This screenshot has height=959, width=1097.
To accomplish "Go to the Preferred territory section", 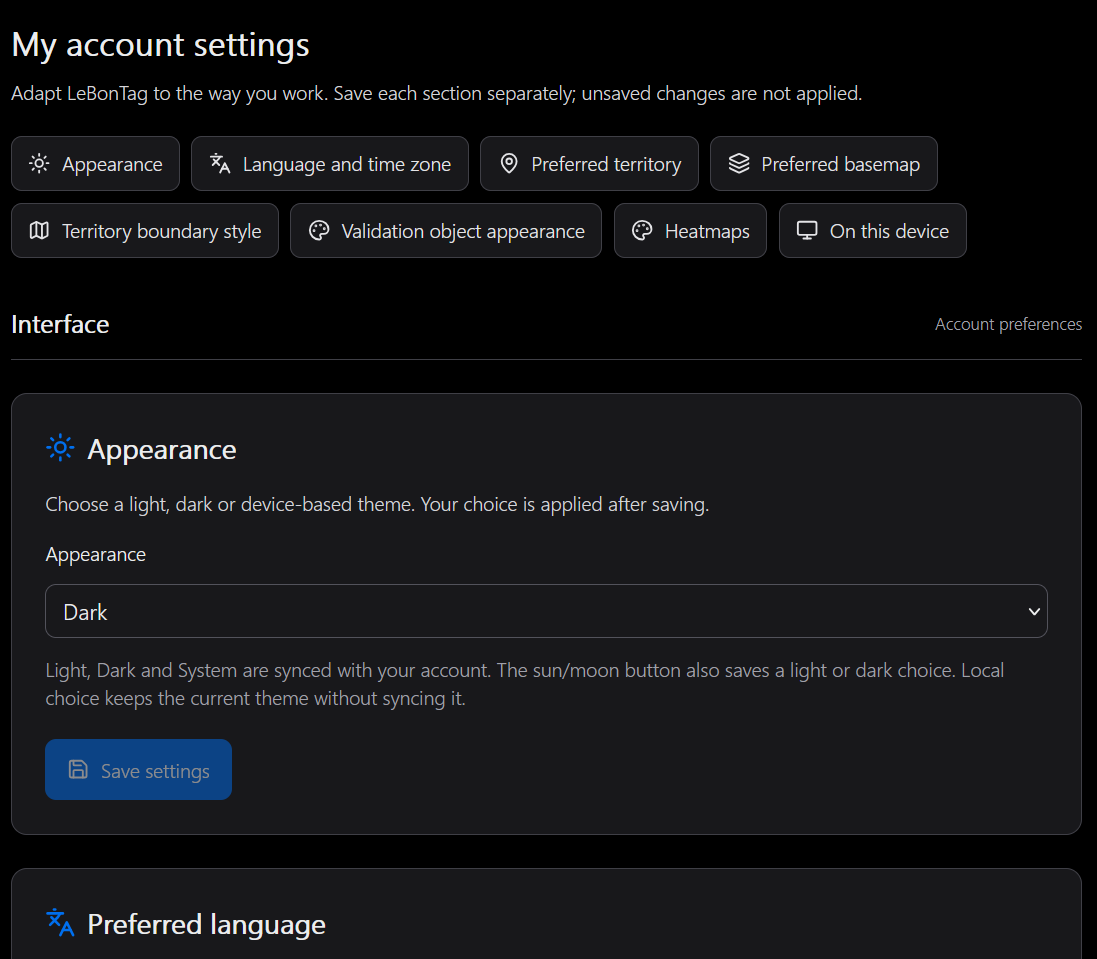I will click(589, 164).
